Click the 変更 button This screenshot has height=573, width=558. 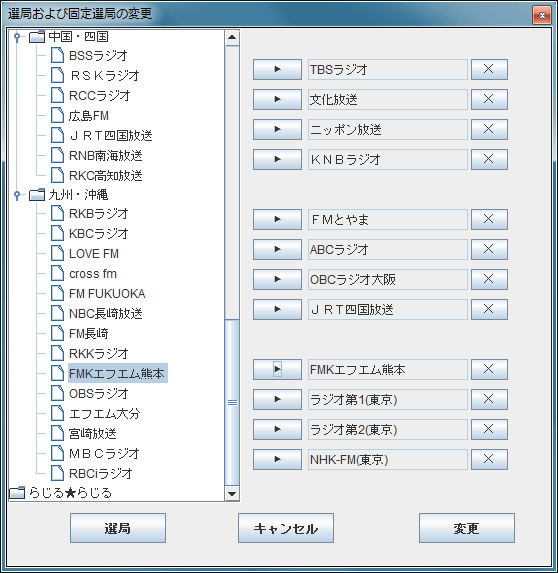[x=467, y=528]
